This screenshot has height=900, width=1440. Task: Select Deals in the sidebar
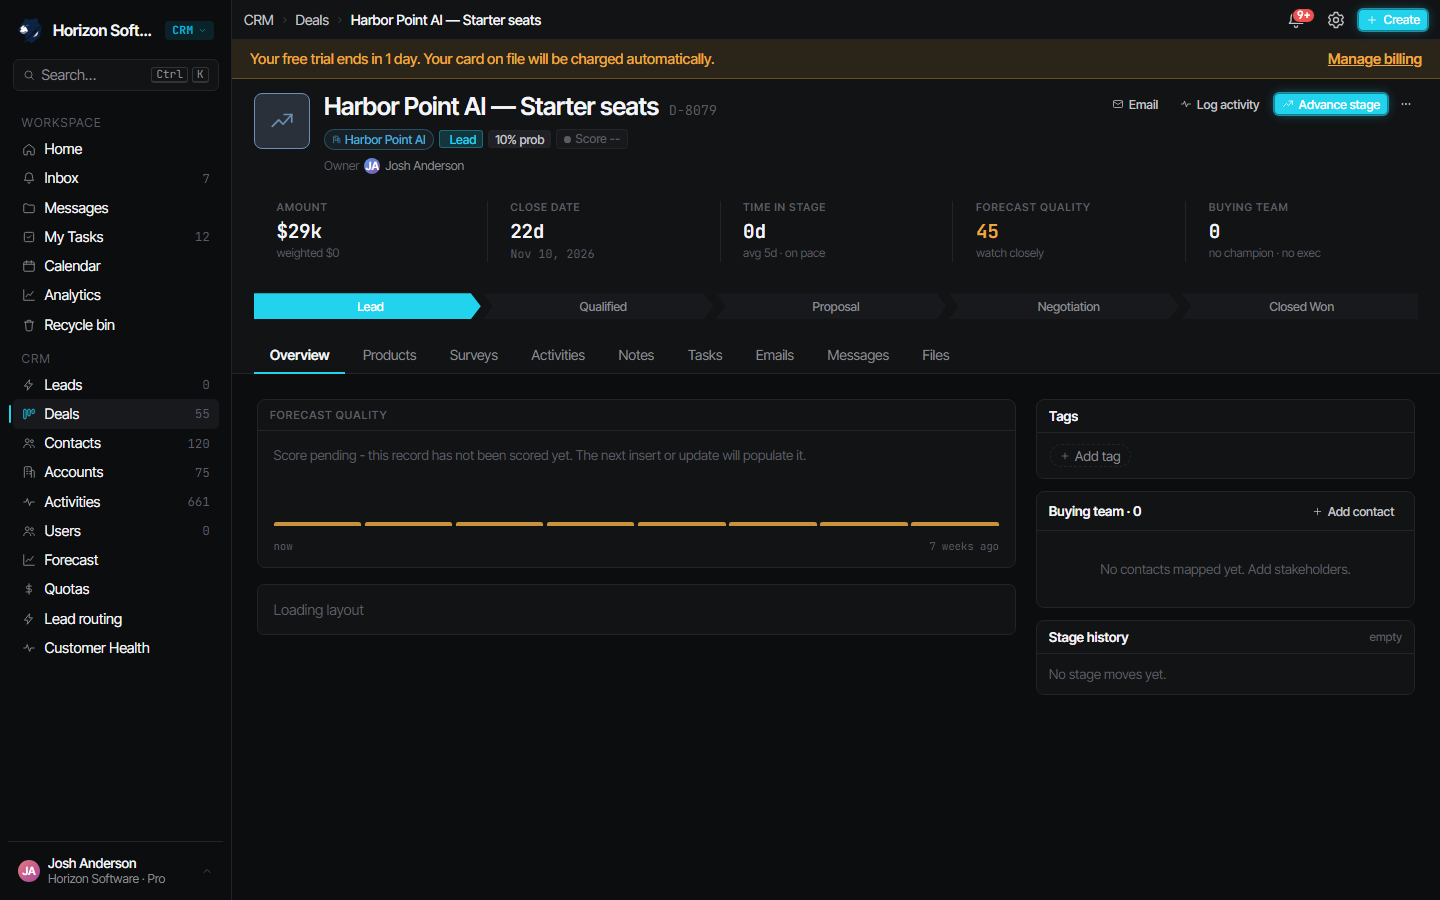[x=116, y=414]
